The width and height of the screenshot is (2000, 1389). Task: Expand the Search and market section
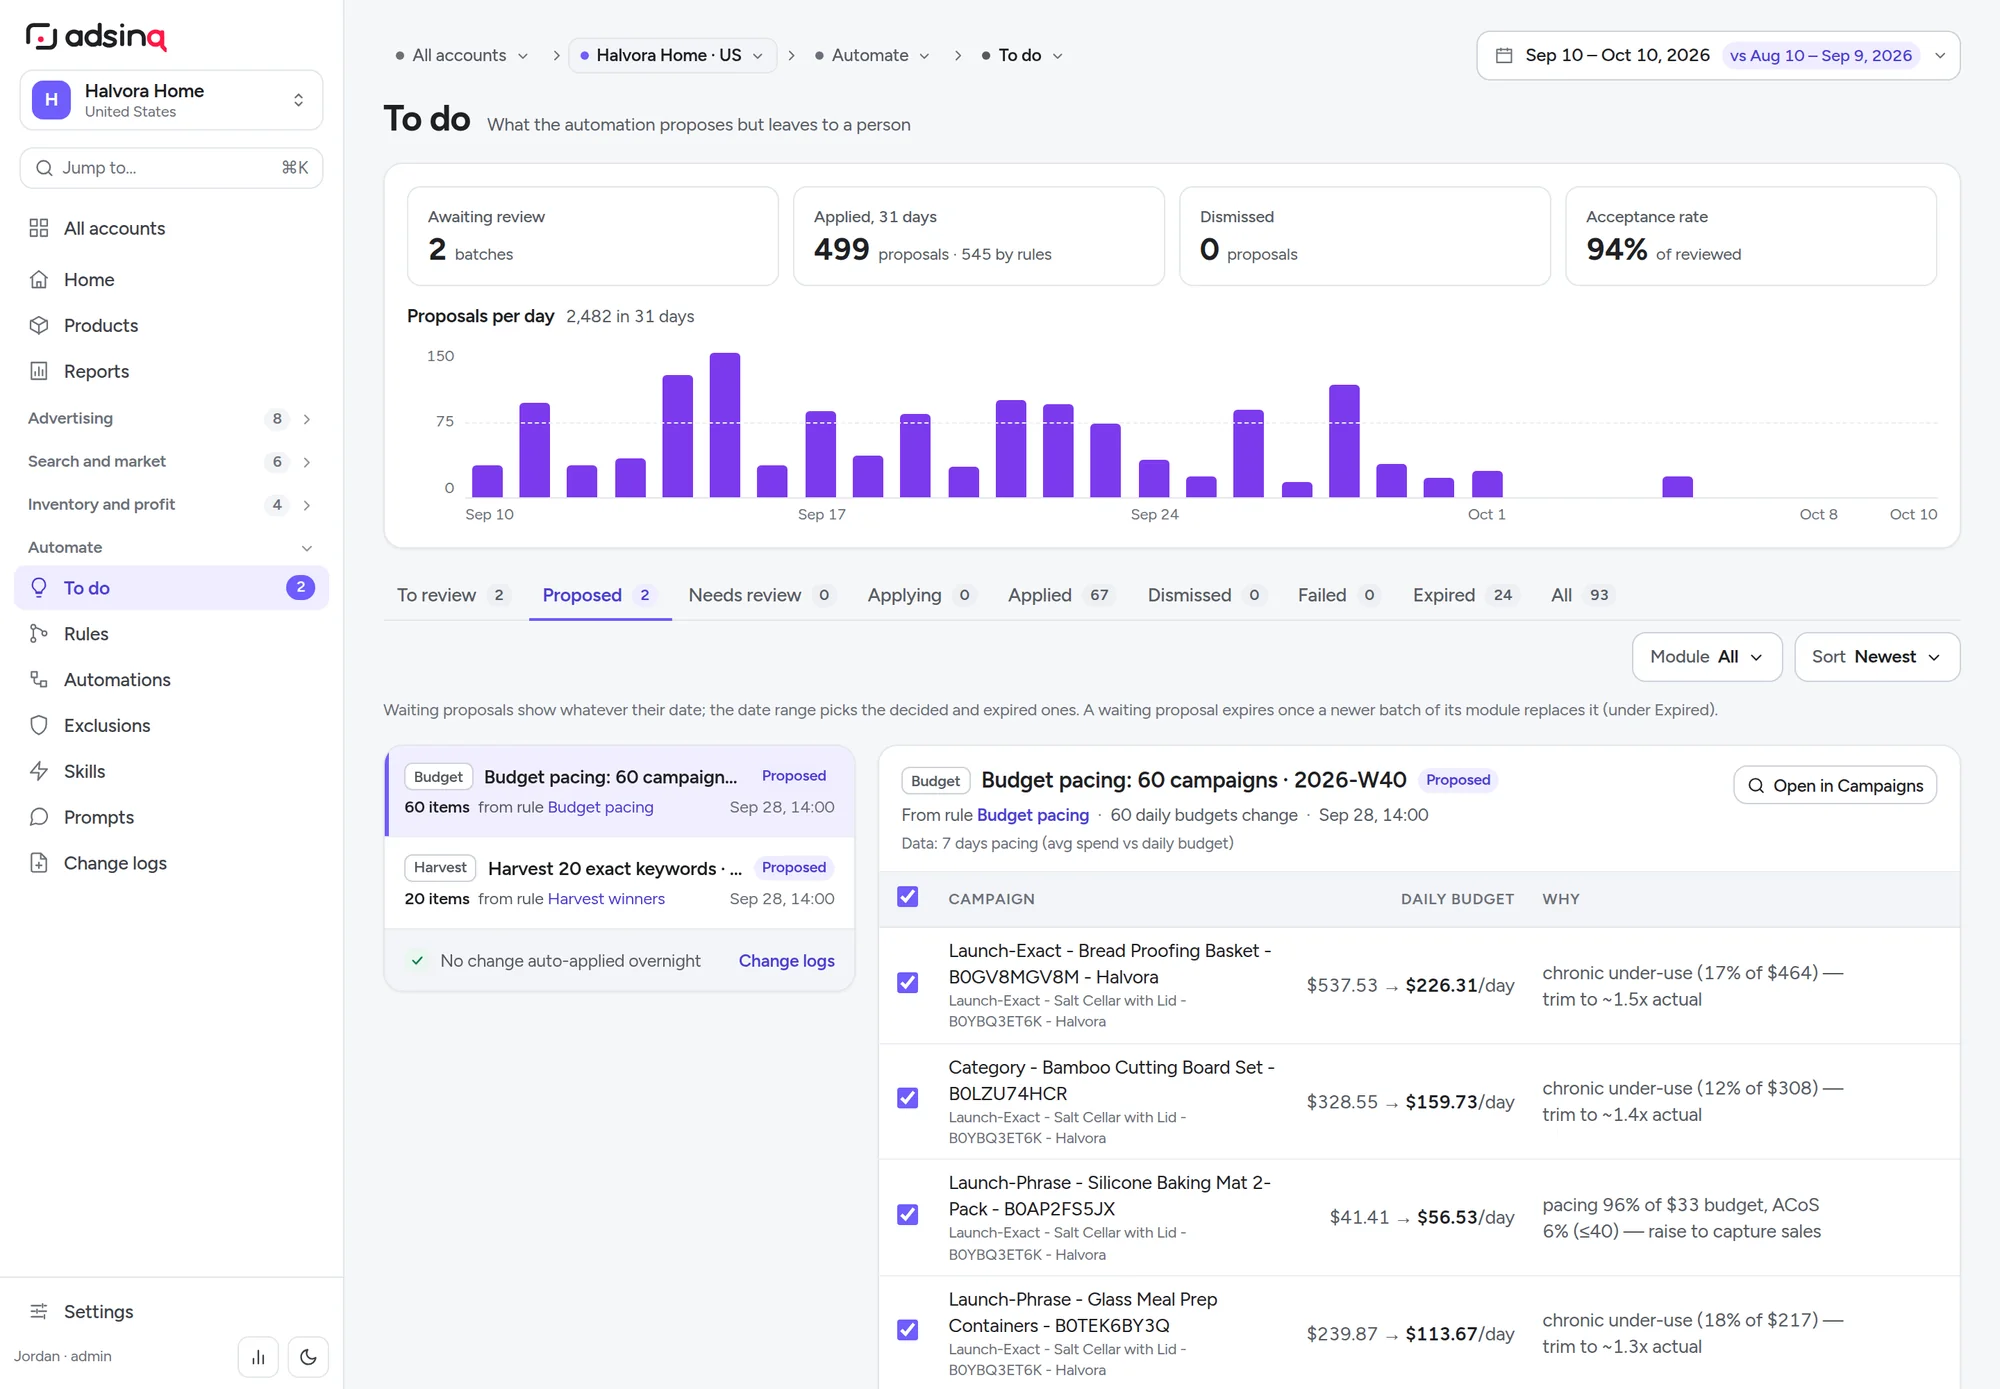[x=171, y=462]
